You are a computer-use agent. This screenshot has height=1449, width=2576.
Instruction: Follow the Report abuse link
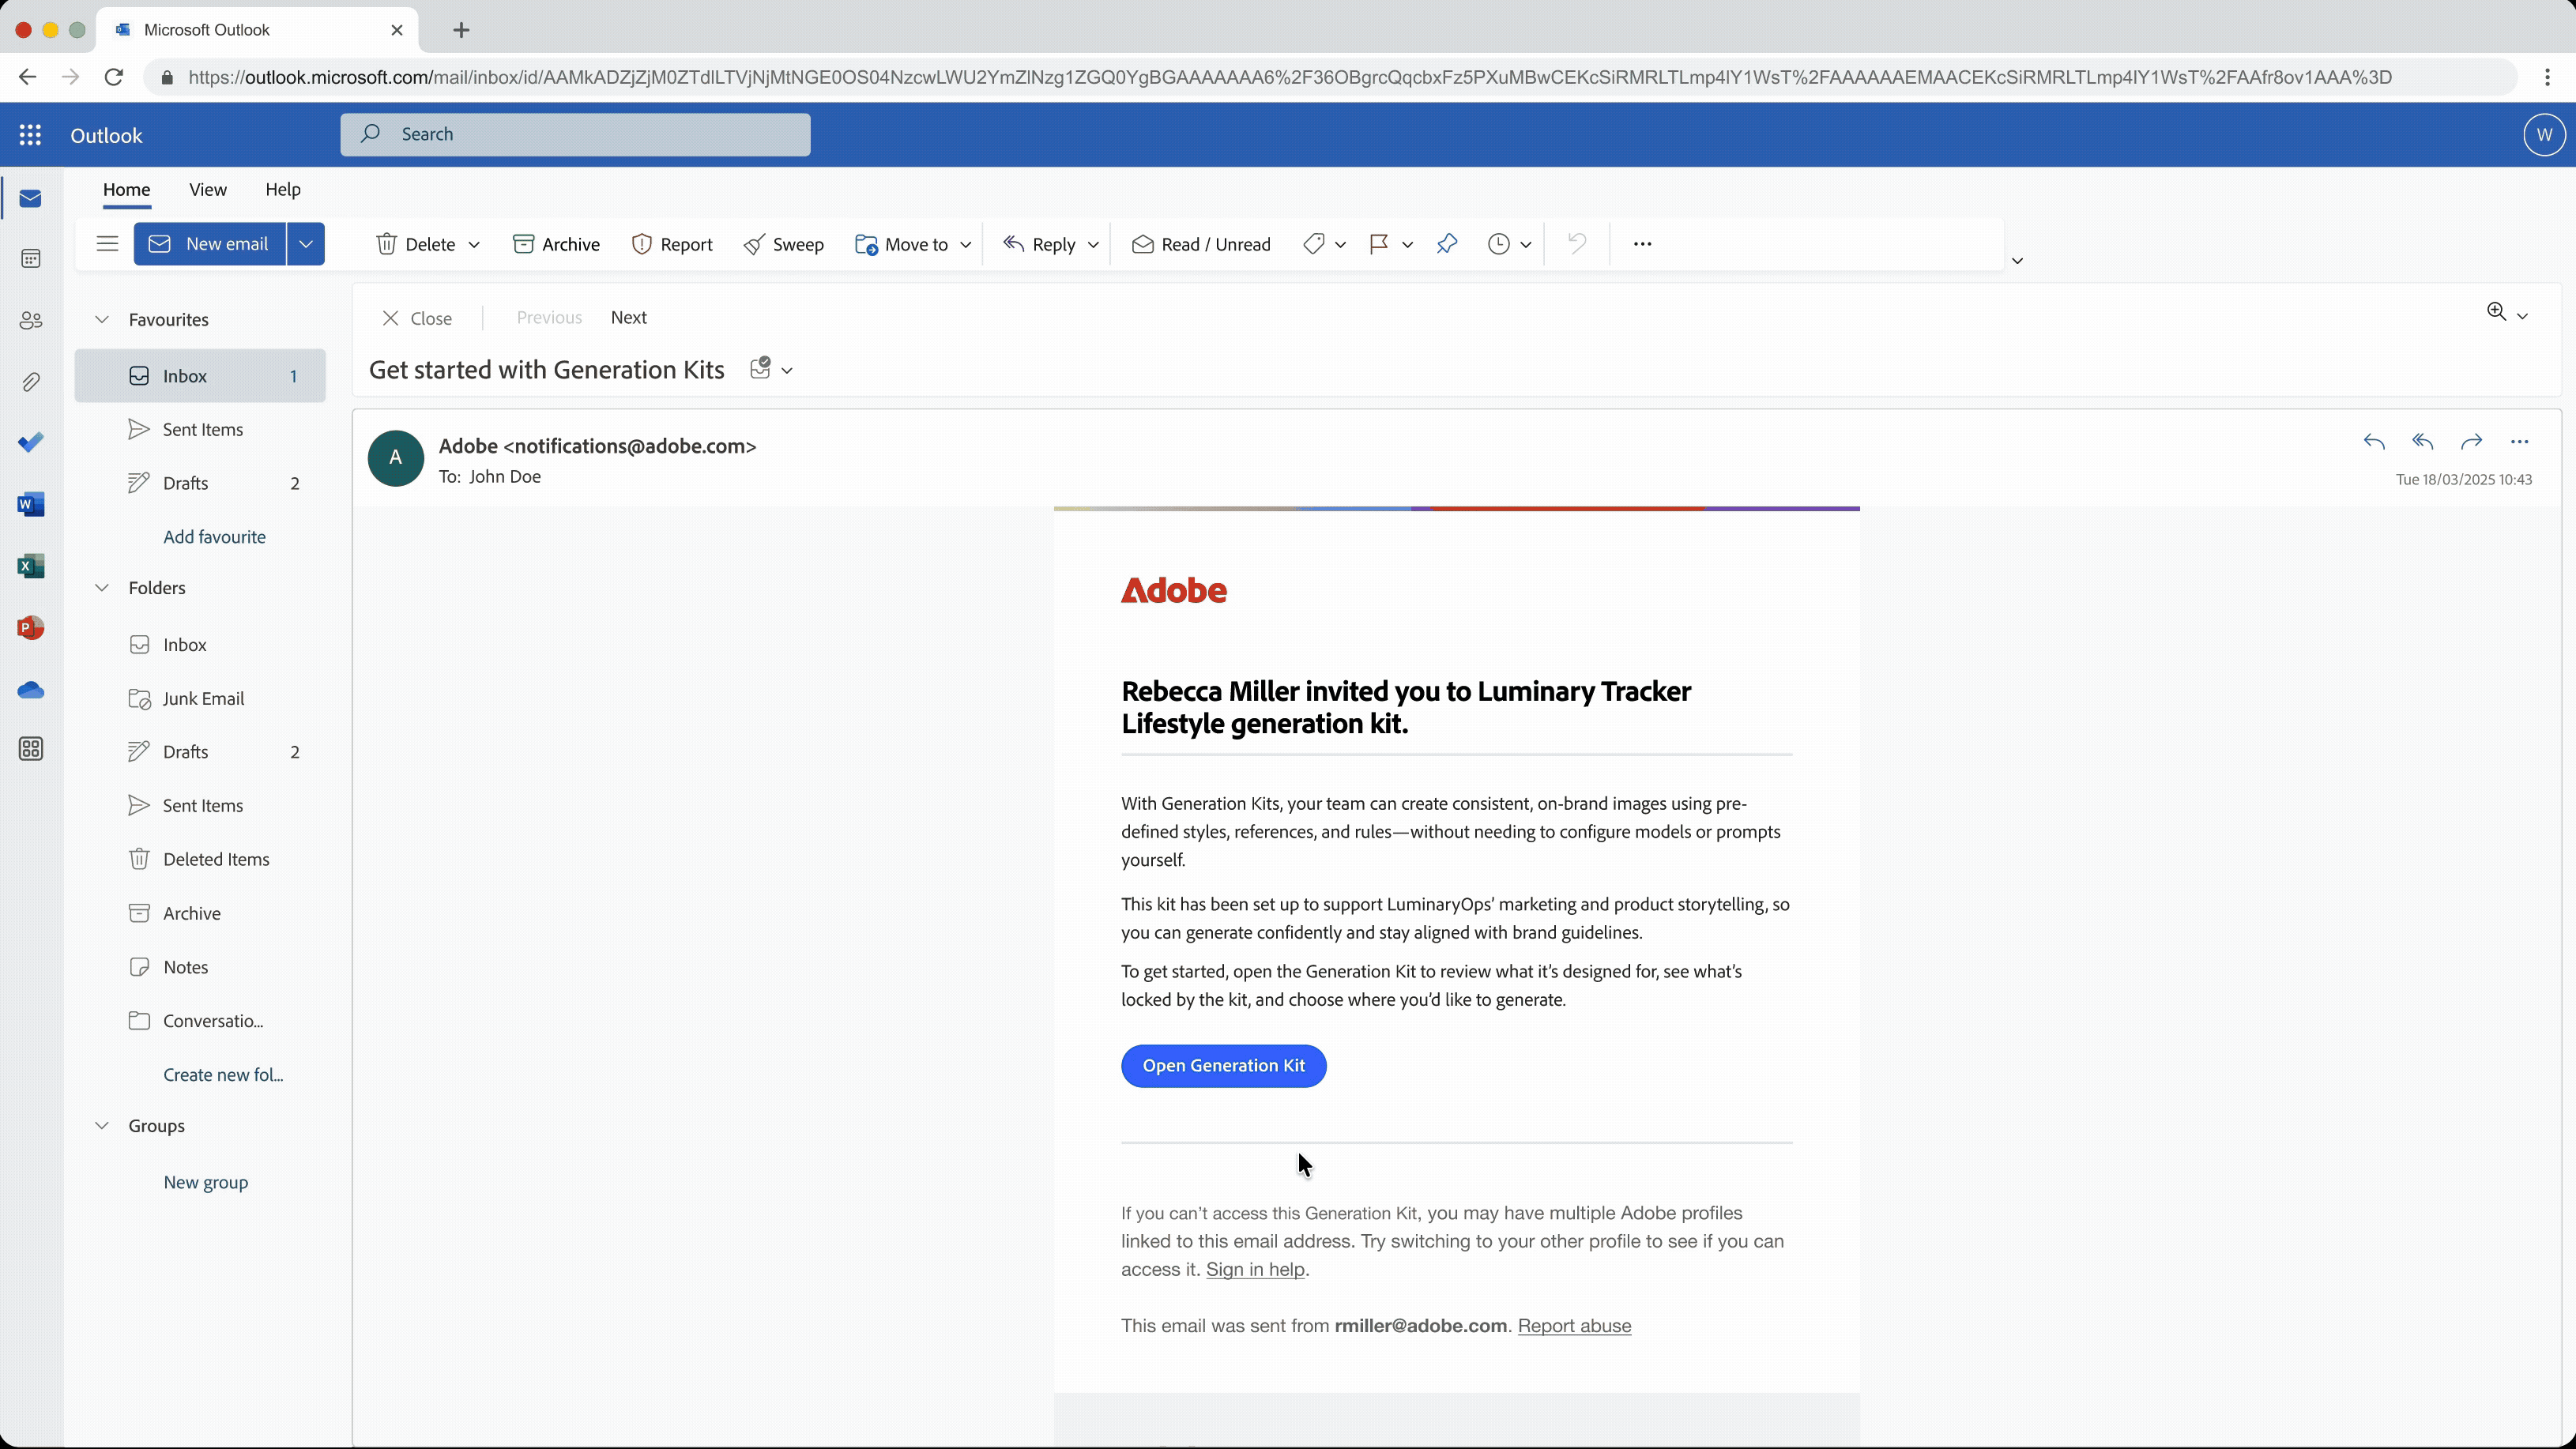[x=1574, y=1326]
